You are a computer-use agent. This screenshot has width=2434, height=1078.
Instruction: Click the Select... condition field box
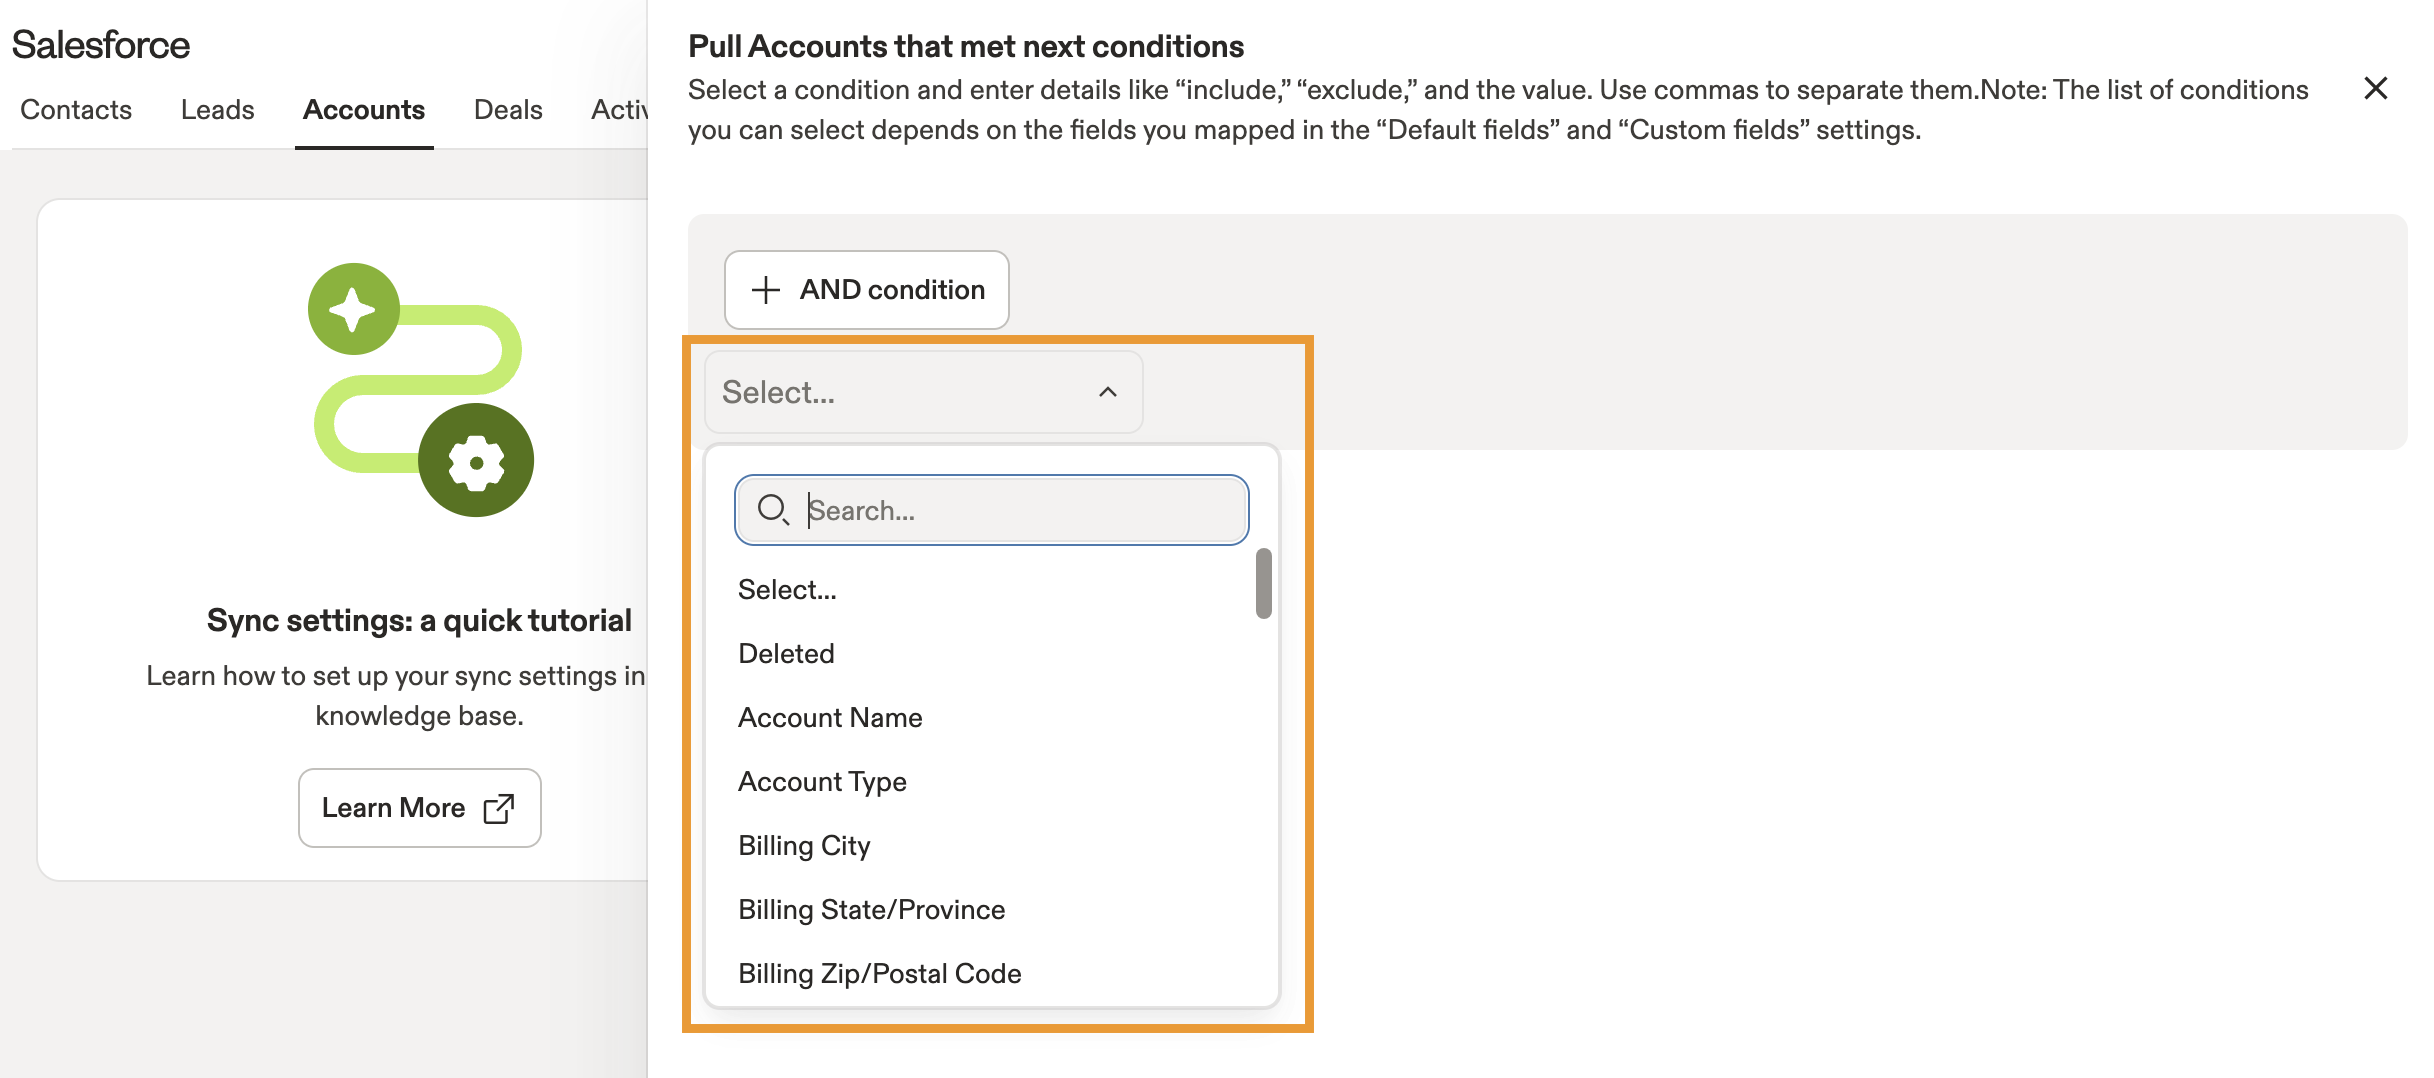(924, 392)
